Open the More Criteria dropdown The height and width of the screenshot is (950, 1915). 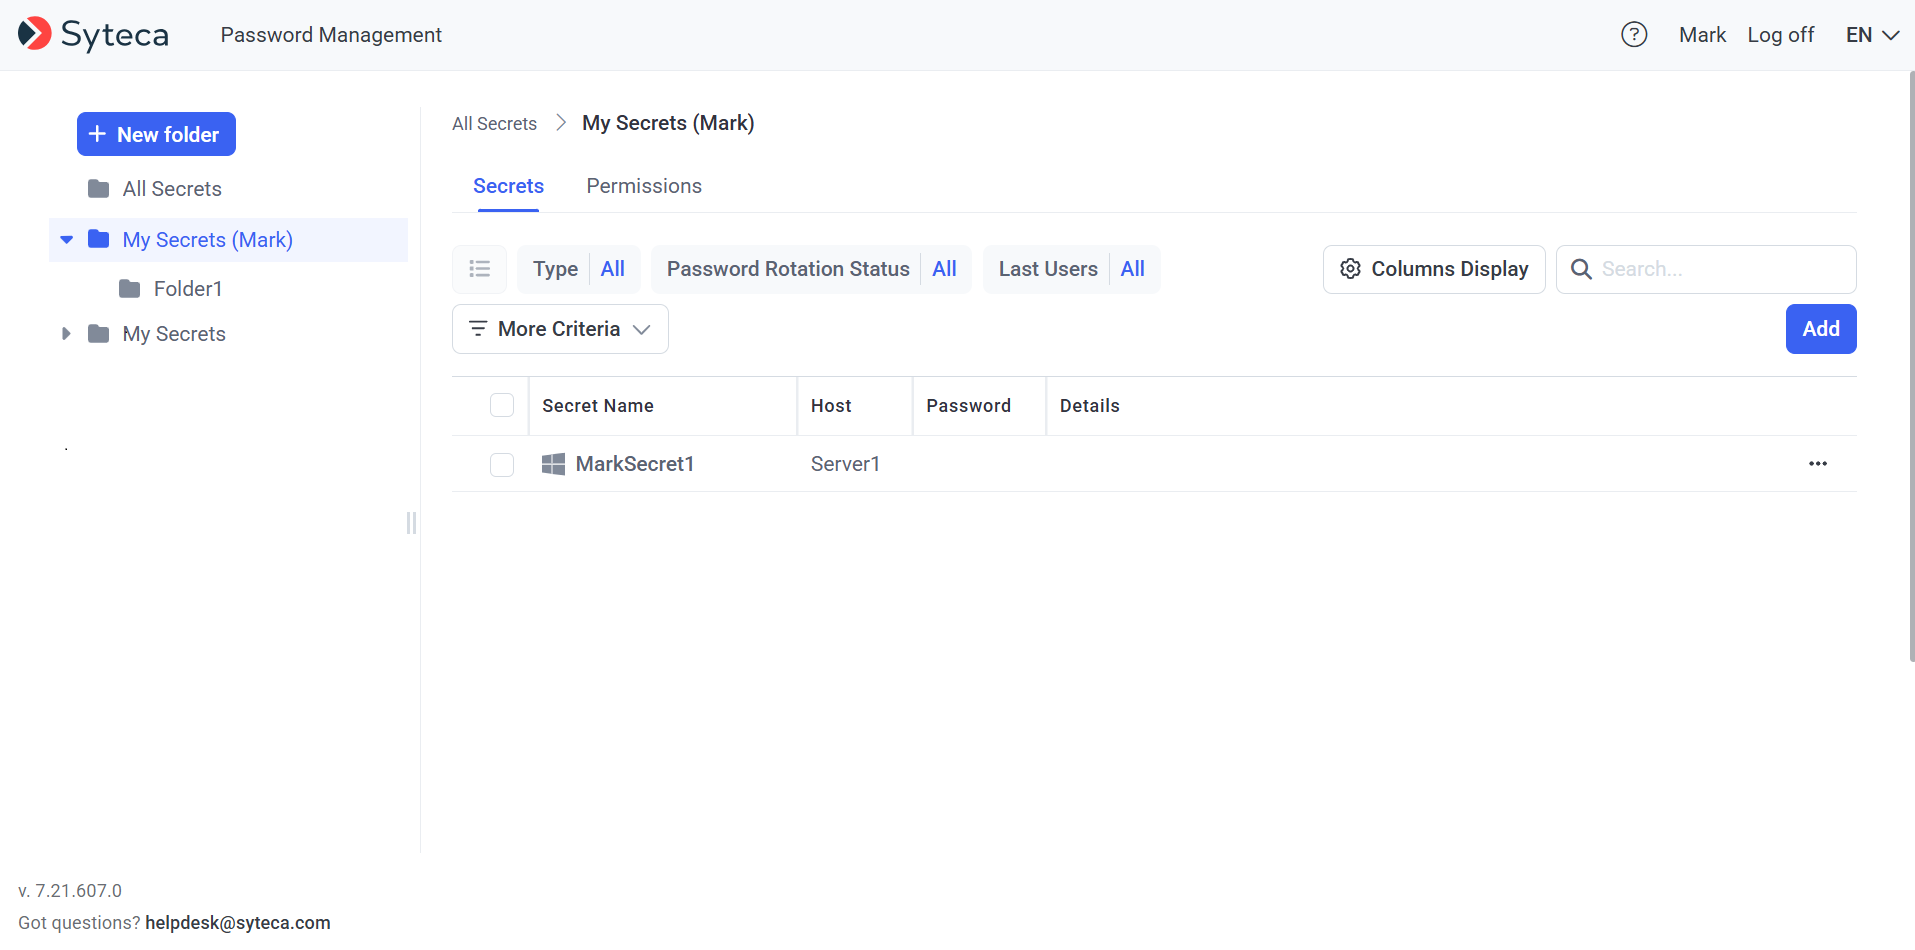click(x=560, y=329)
